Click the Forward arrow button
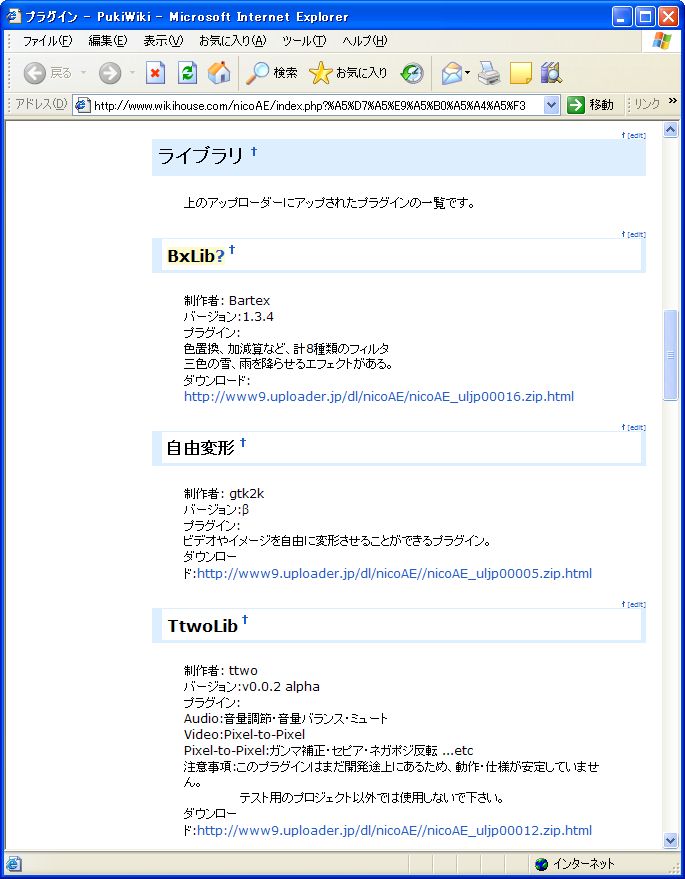This screenshot has width=685, height=879. (110, 73)
